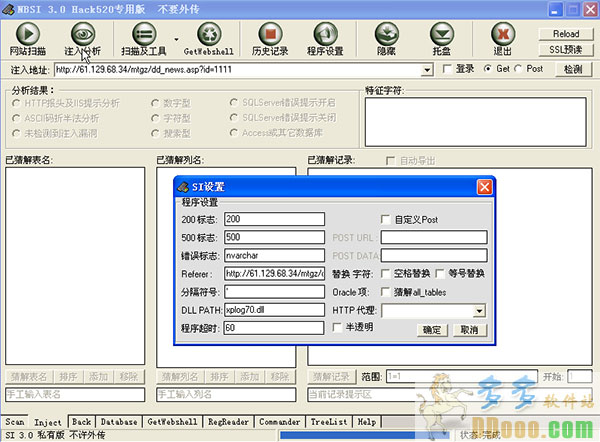The width and height of the screenshot is (600, 442).
Task: Click the 隐藏 hide icon
Action: click(386, 39)
